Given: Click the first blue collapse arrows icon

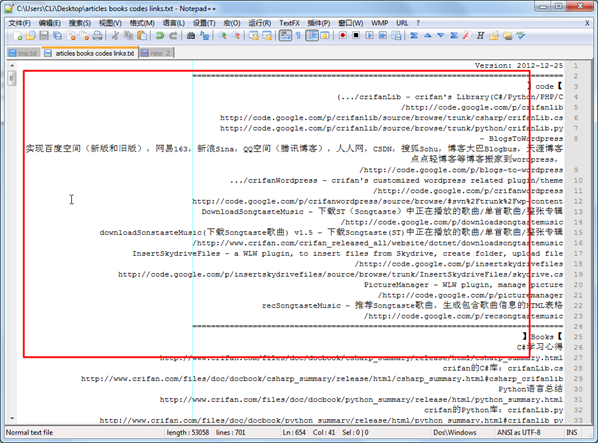Looking at the screenshot, I should pyautogui.click(x=414, y=36).
